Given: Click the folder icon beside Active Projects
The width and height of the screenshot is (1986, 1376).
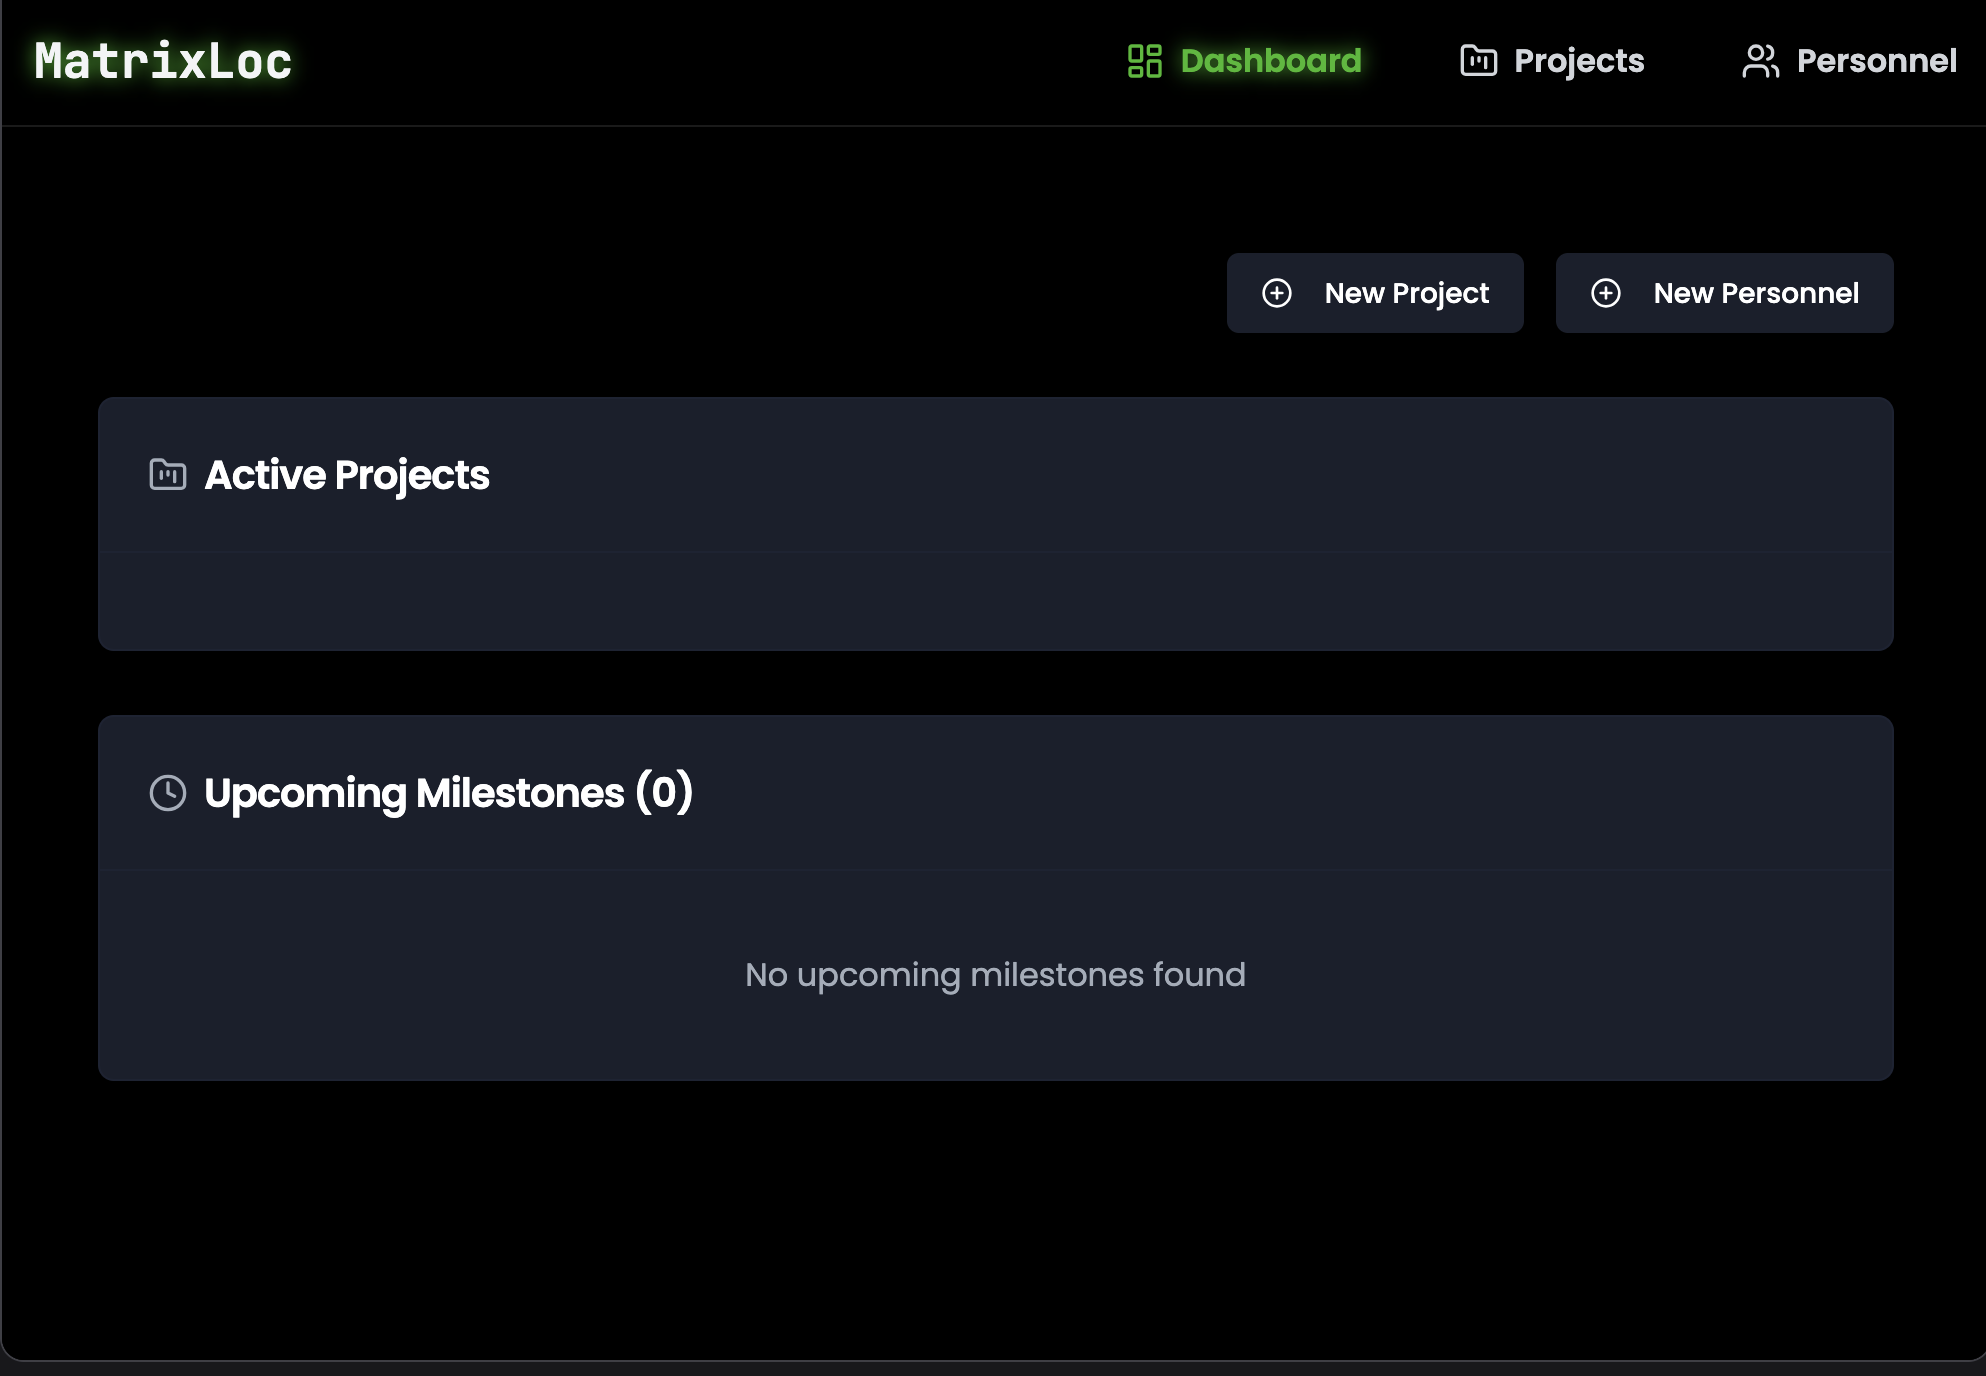Looking at the screenshot, I should [x=168, y=474].
